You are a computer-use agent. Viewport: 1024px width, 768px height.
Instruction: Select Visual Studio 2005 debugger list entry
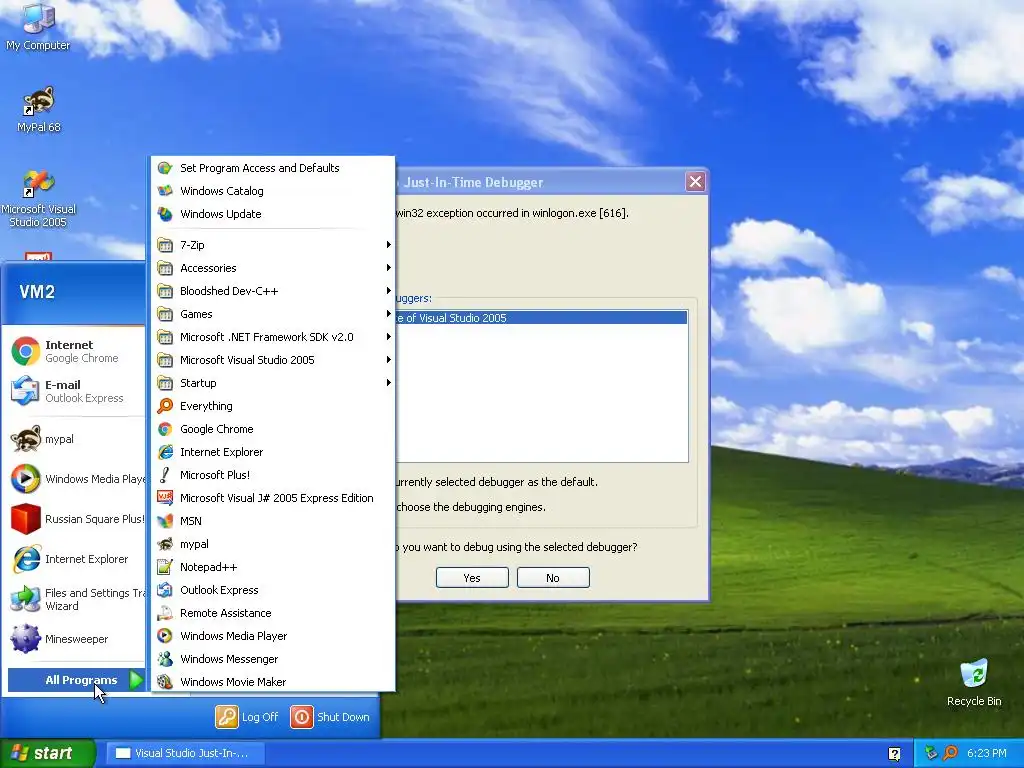tap(541, 318)
